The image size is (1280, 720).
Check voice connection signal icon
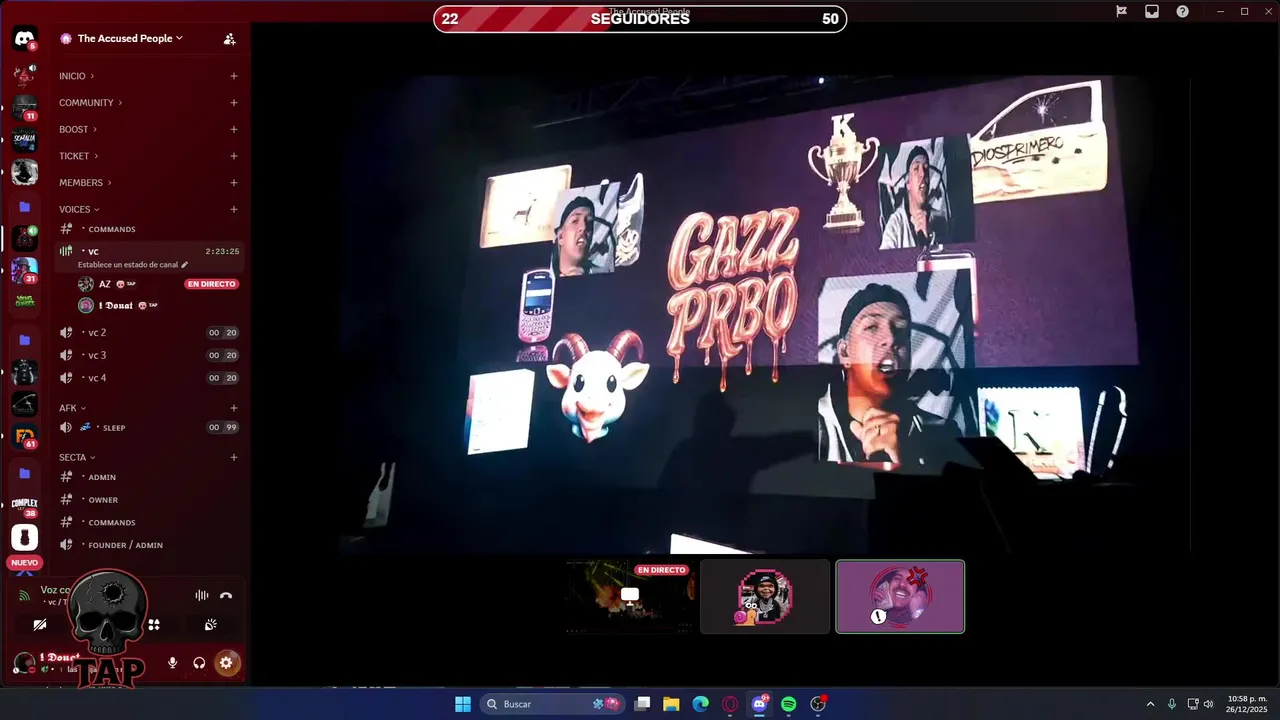[24, 595]
